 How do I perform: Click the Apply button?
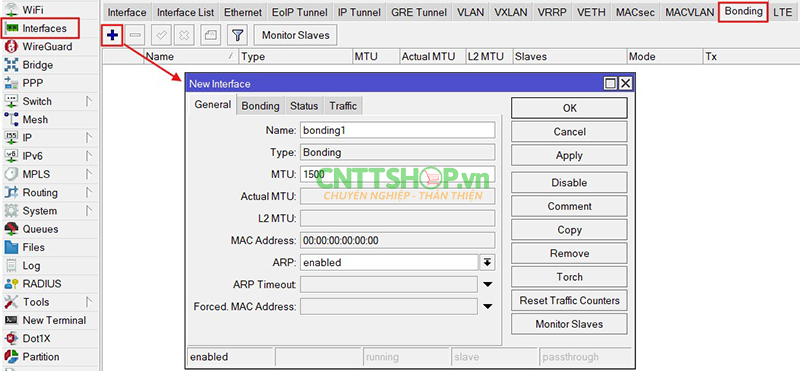[569, 156]
